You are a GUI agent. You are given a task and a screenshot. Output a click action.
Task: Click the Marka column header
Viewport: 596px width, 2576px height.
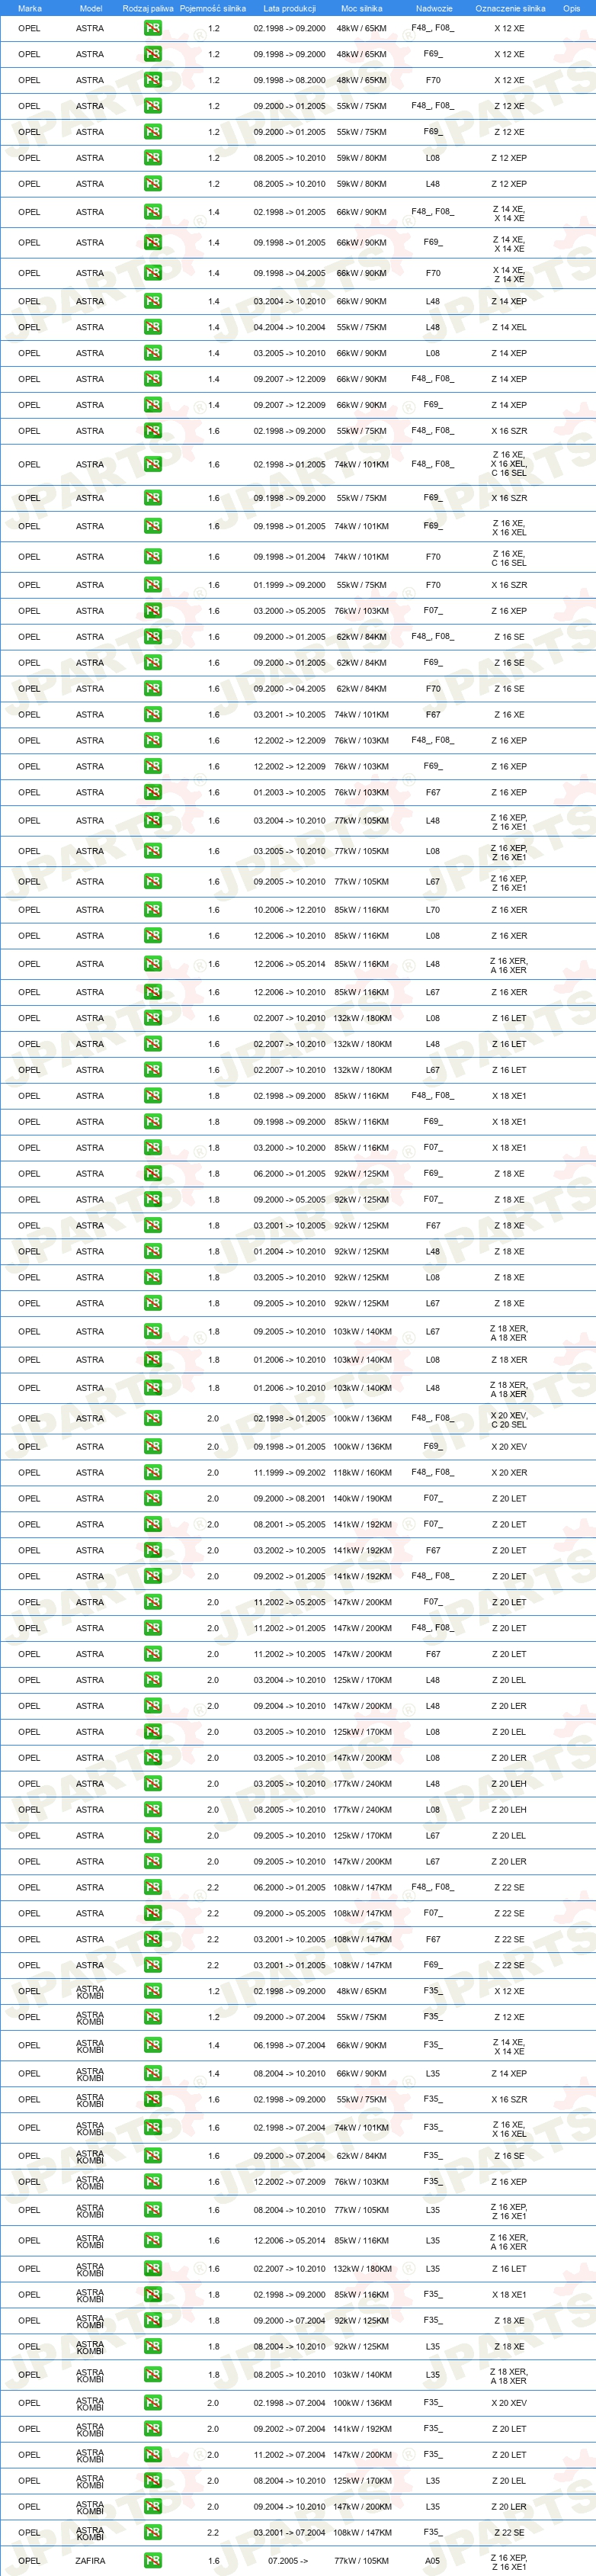click(30, 8)
